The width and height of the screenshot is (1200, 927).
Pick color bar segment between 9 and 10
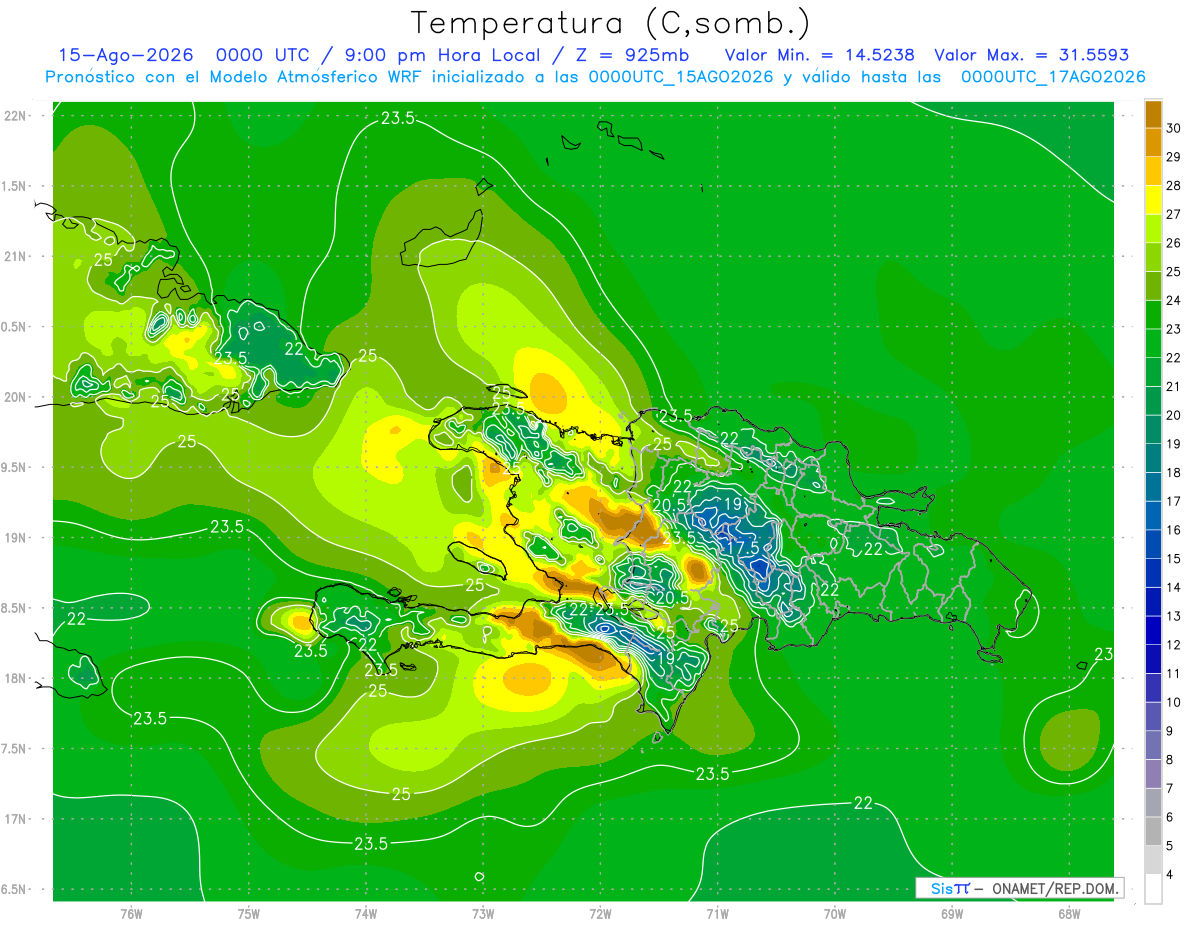(x=1153, y=716)
